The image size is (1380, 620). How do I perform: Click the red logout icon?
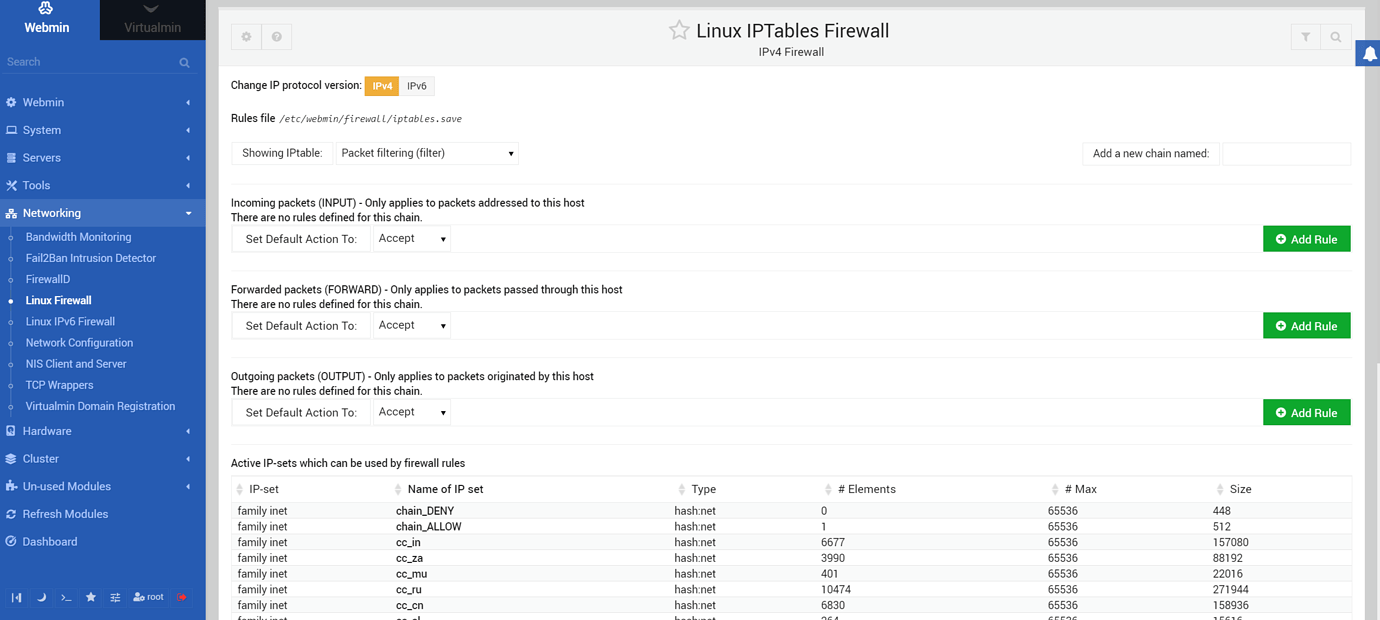182,597
